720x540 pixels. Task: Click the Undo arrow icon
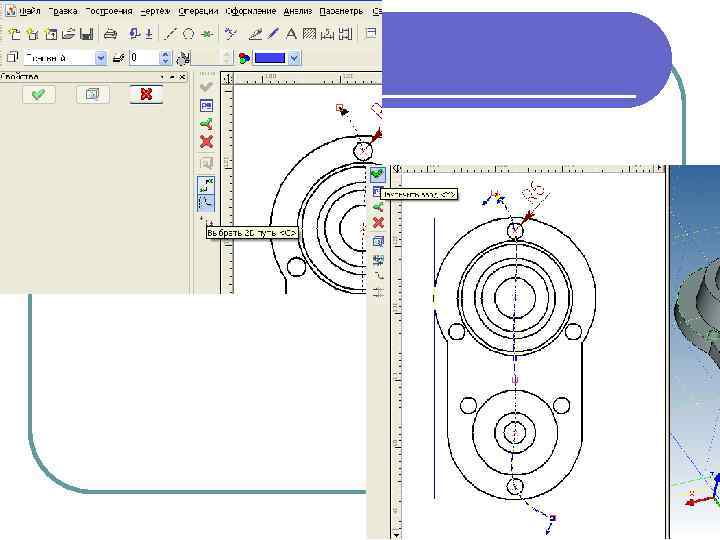(x=135, y=34)
